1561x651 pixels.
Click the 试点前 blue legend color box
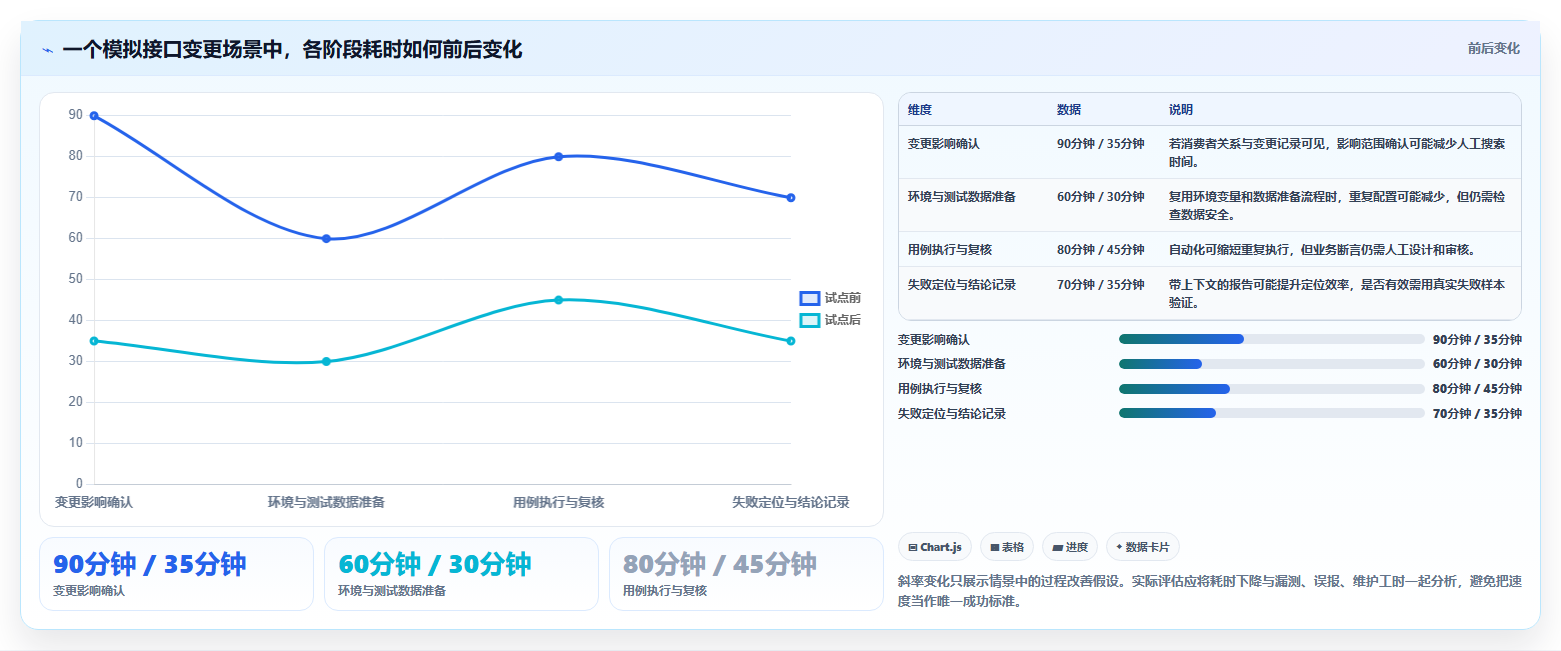click(810, 298)
